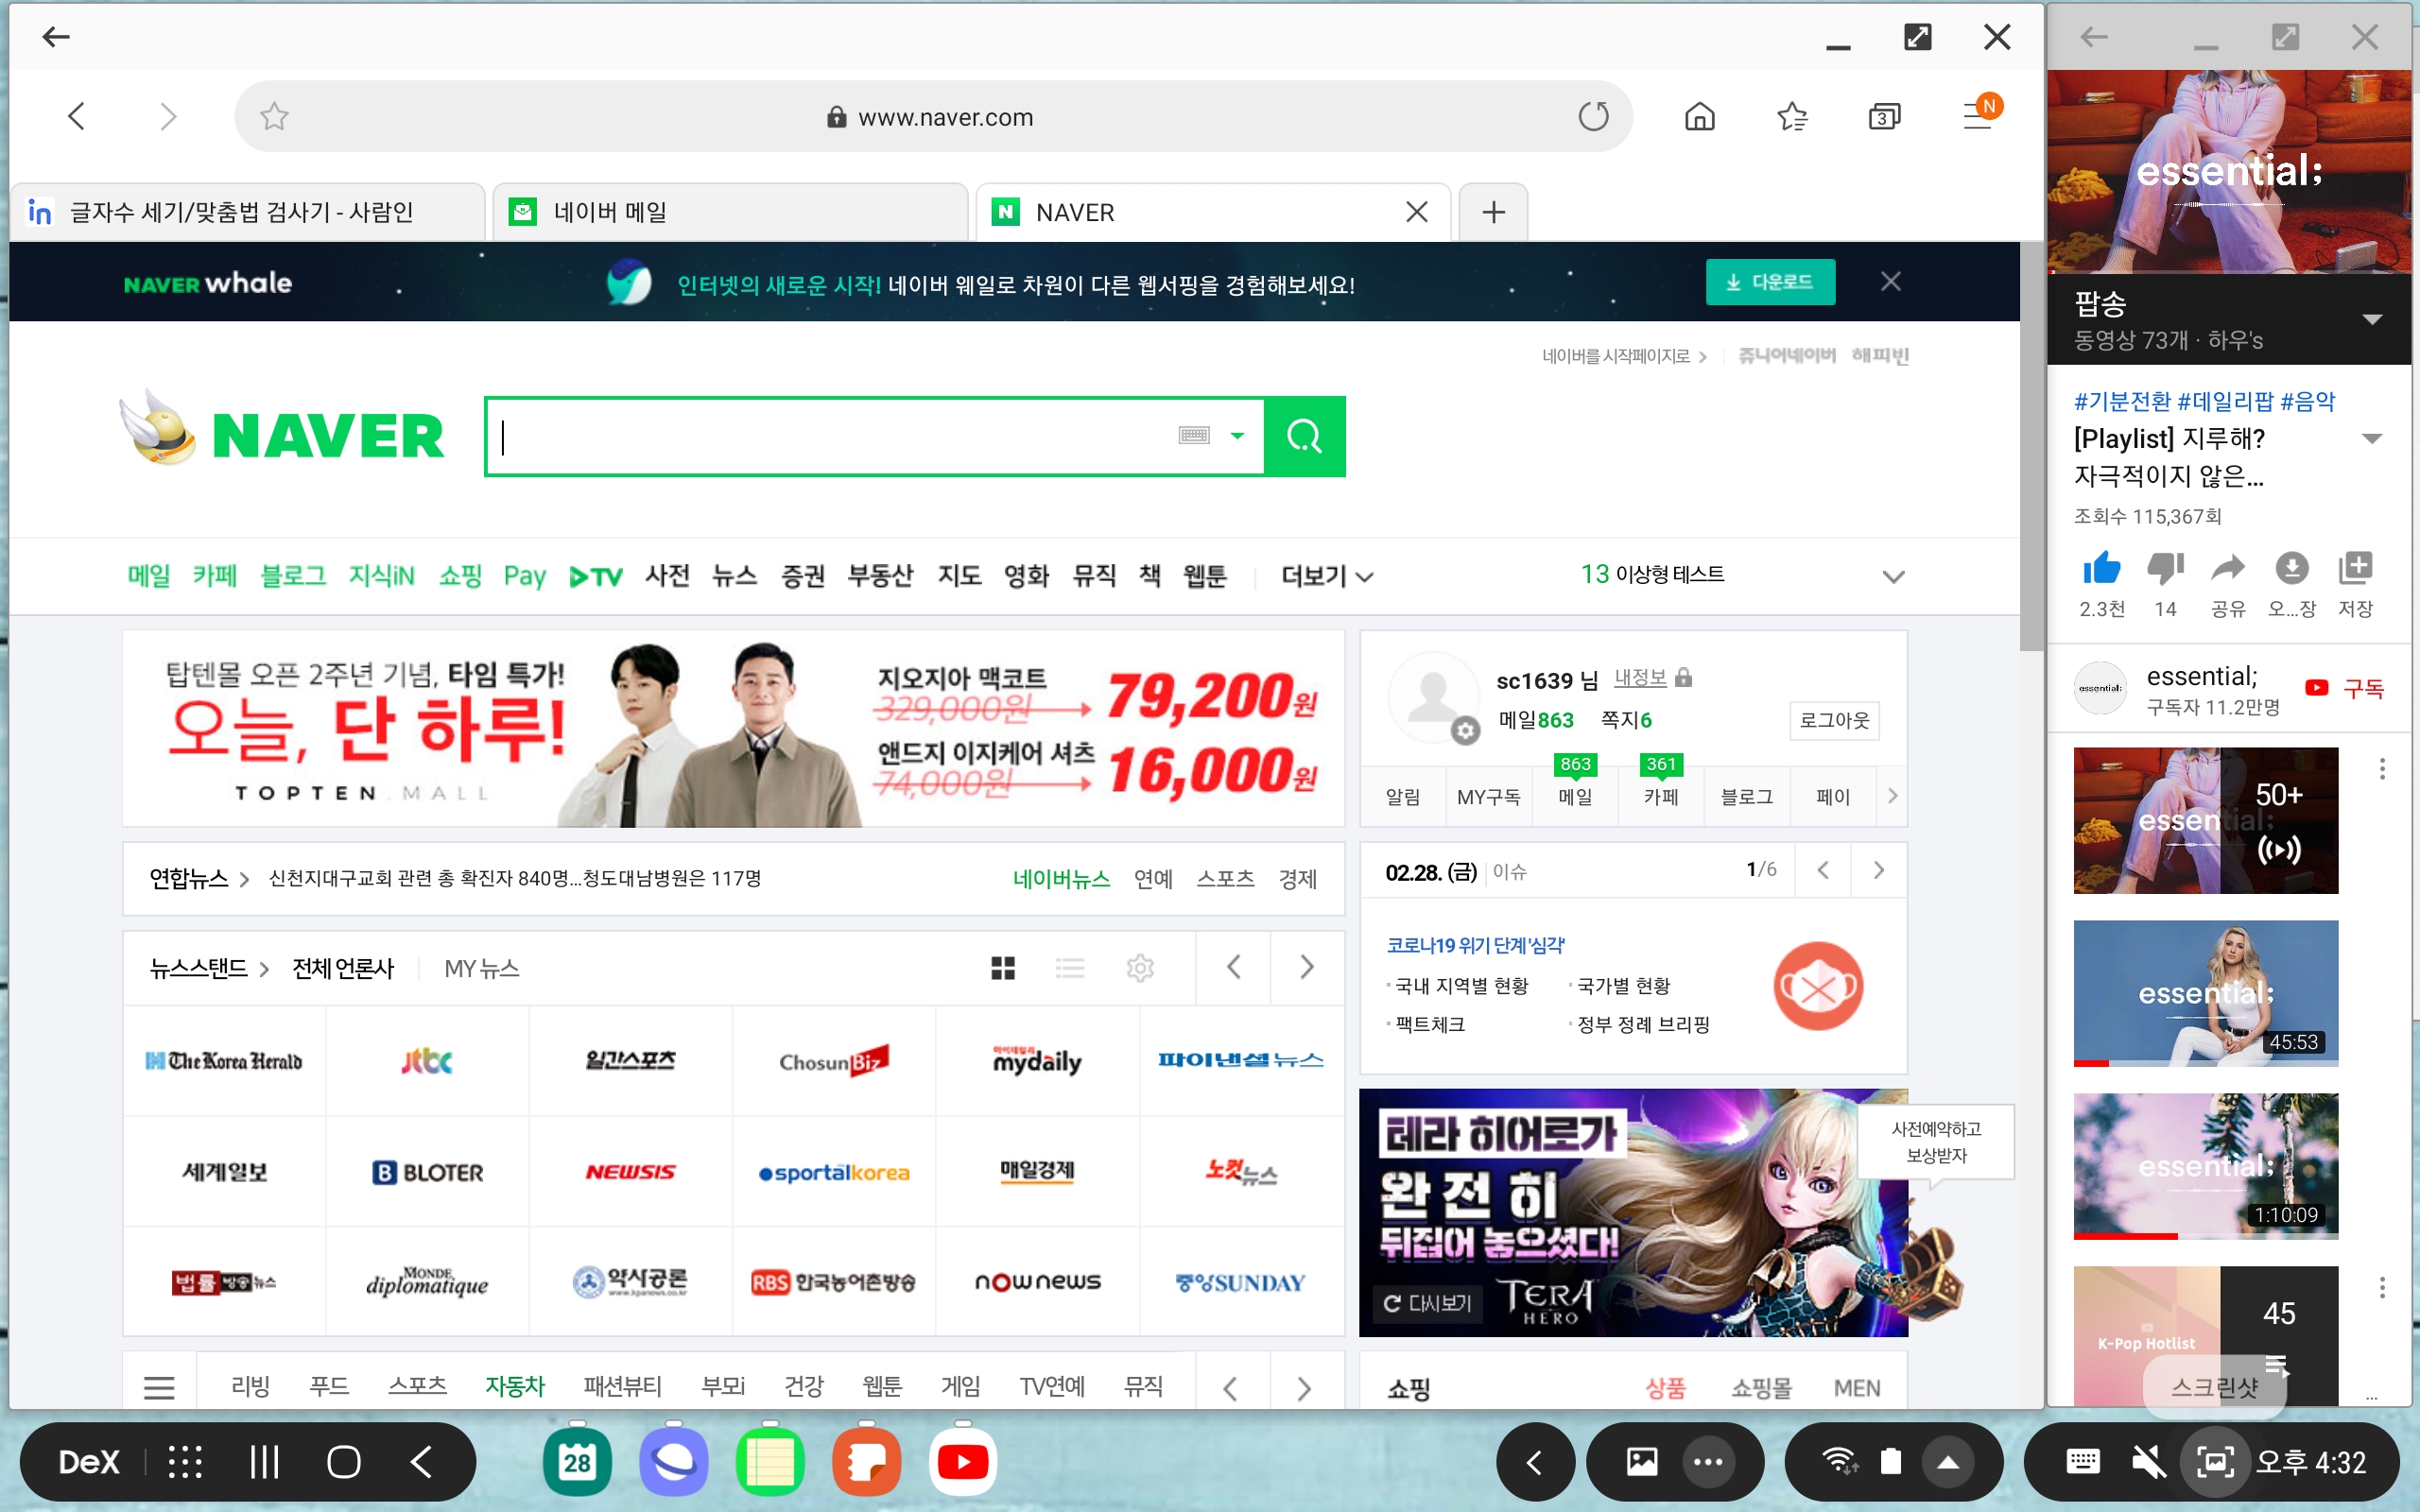The width and height of the screenshot is (2420, 1512).
Task: Expand the trending search ranking chevron
Action: (1893, 576)
